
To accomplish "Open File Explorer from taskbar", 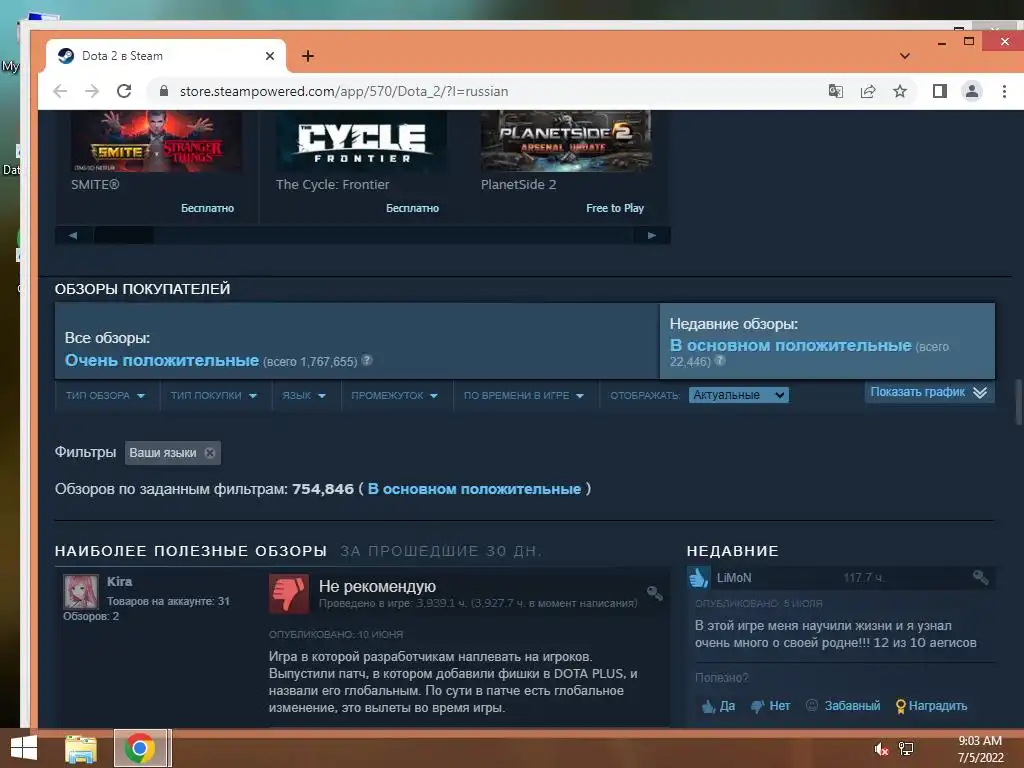I will coord(81,748).
